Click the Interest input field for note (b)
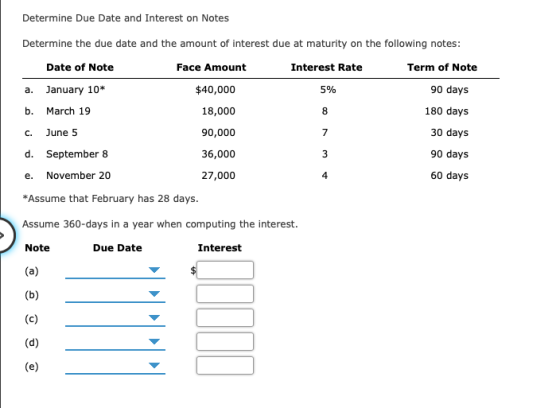Screen dimensions: 560x408 point(225,294)
